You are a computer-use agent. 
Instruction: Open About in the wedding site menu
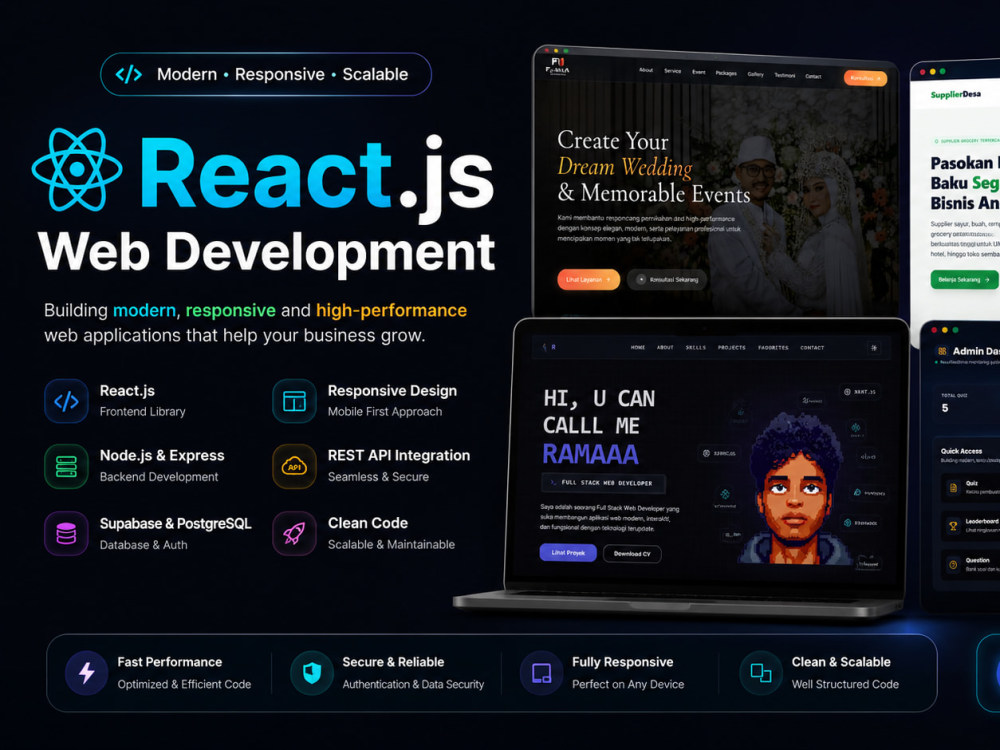coord(646,70)
